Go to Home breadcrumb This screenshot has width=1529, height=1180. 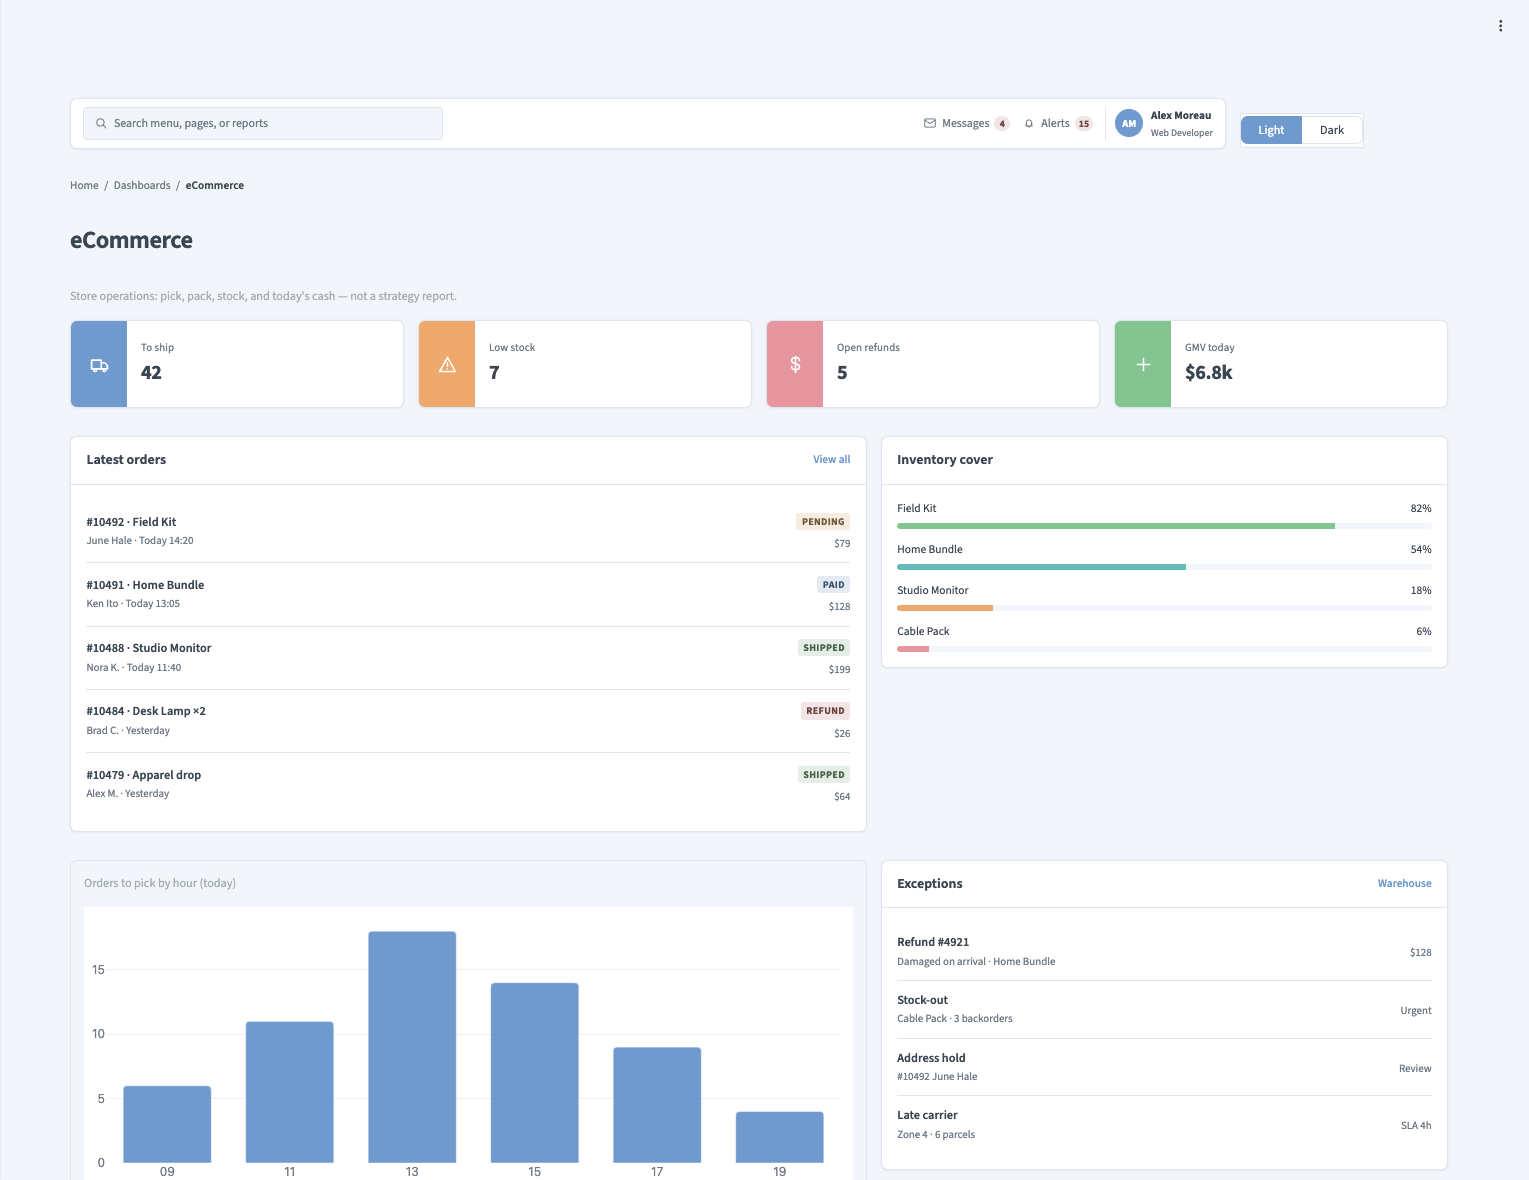[84, 186]
